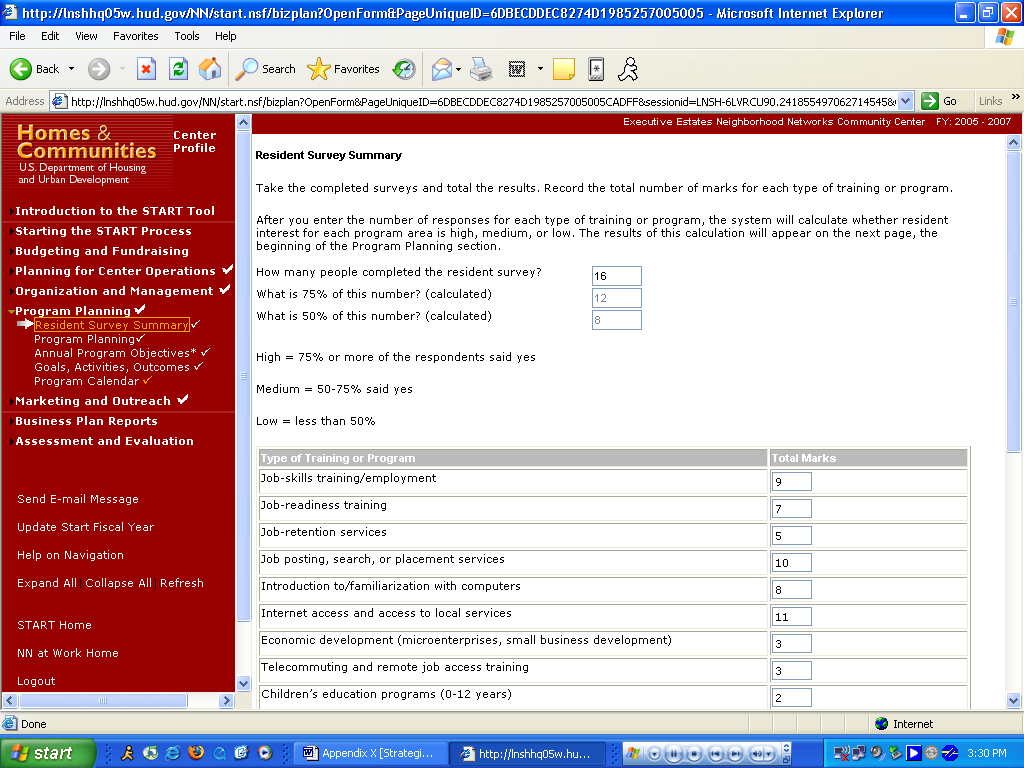Click the Firefox icon in Quick Launch

[196, 753]
